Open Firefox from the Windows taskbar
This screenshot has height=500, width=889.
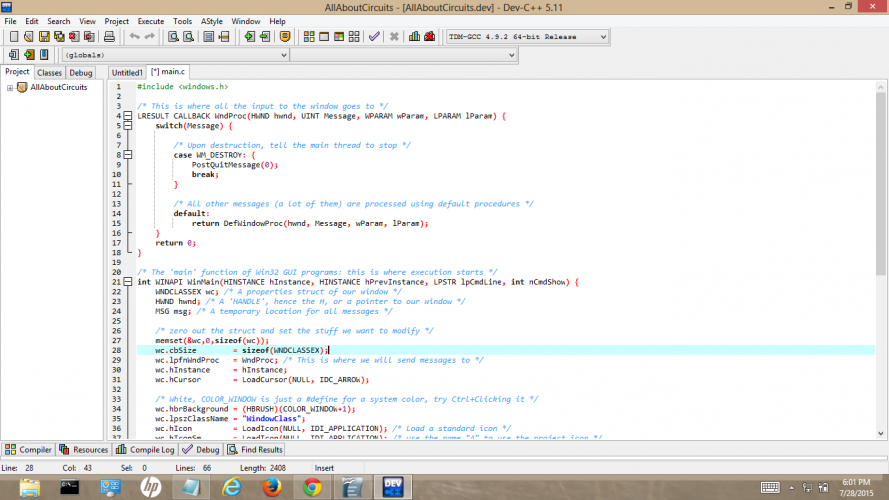pos(271,487)
